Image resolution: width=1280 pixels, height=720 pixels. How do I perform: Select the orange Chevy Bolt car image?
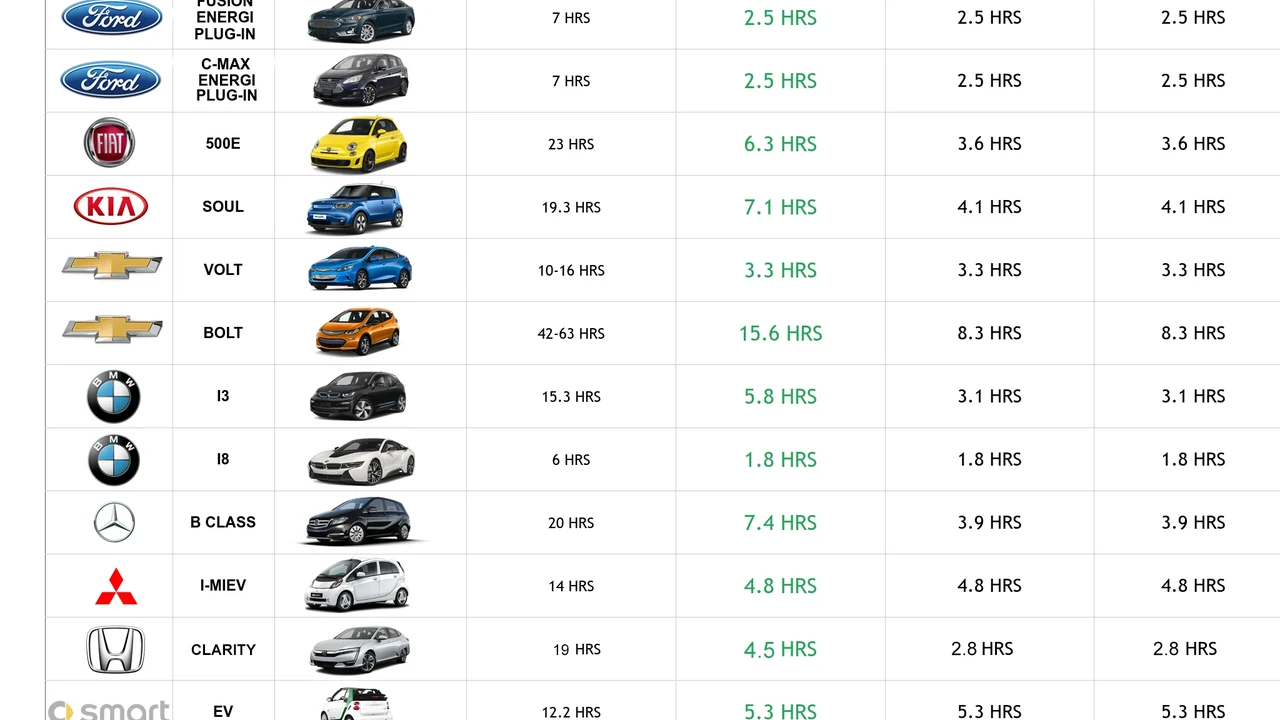358,331
